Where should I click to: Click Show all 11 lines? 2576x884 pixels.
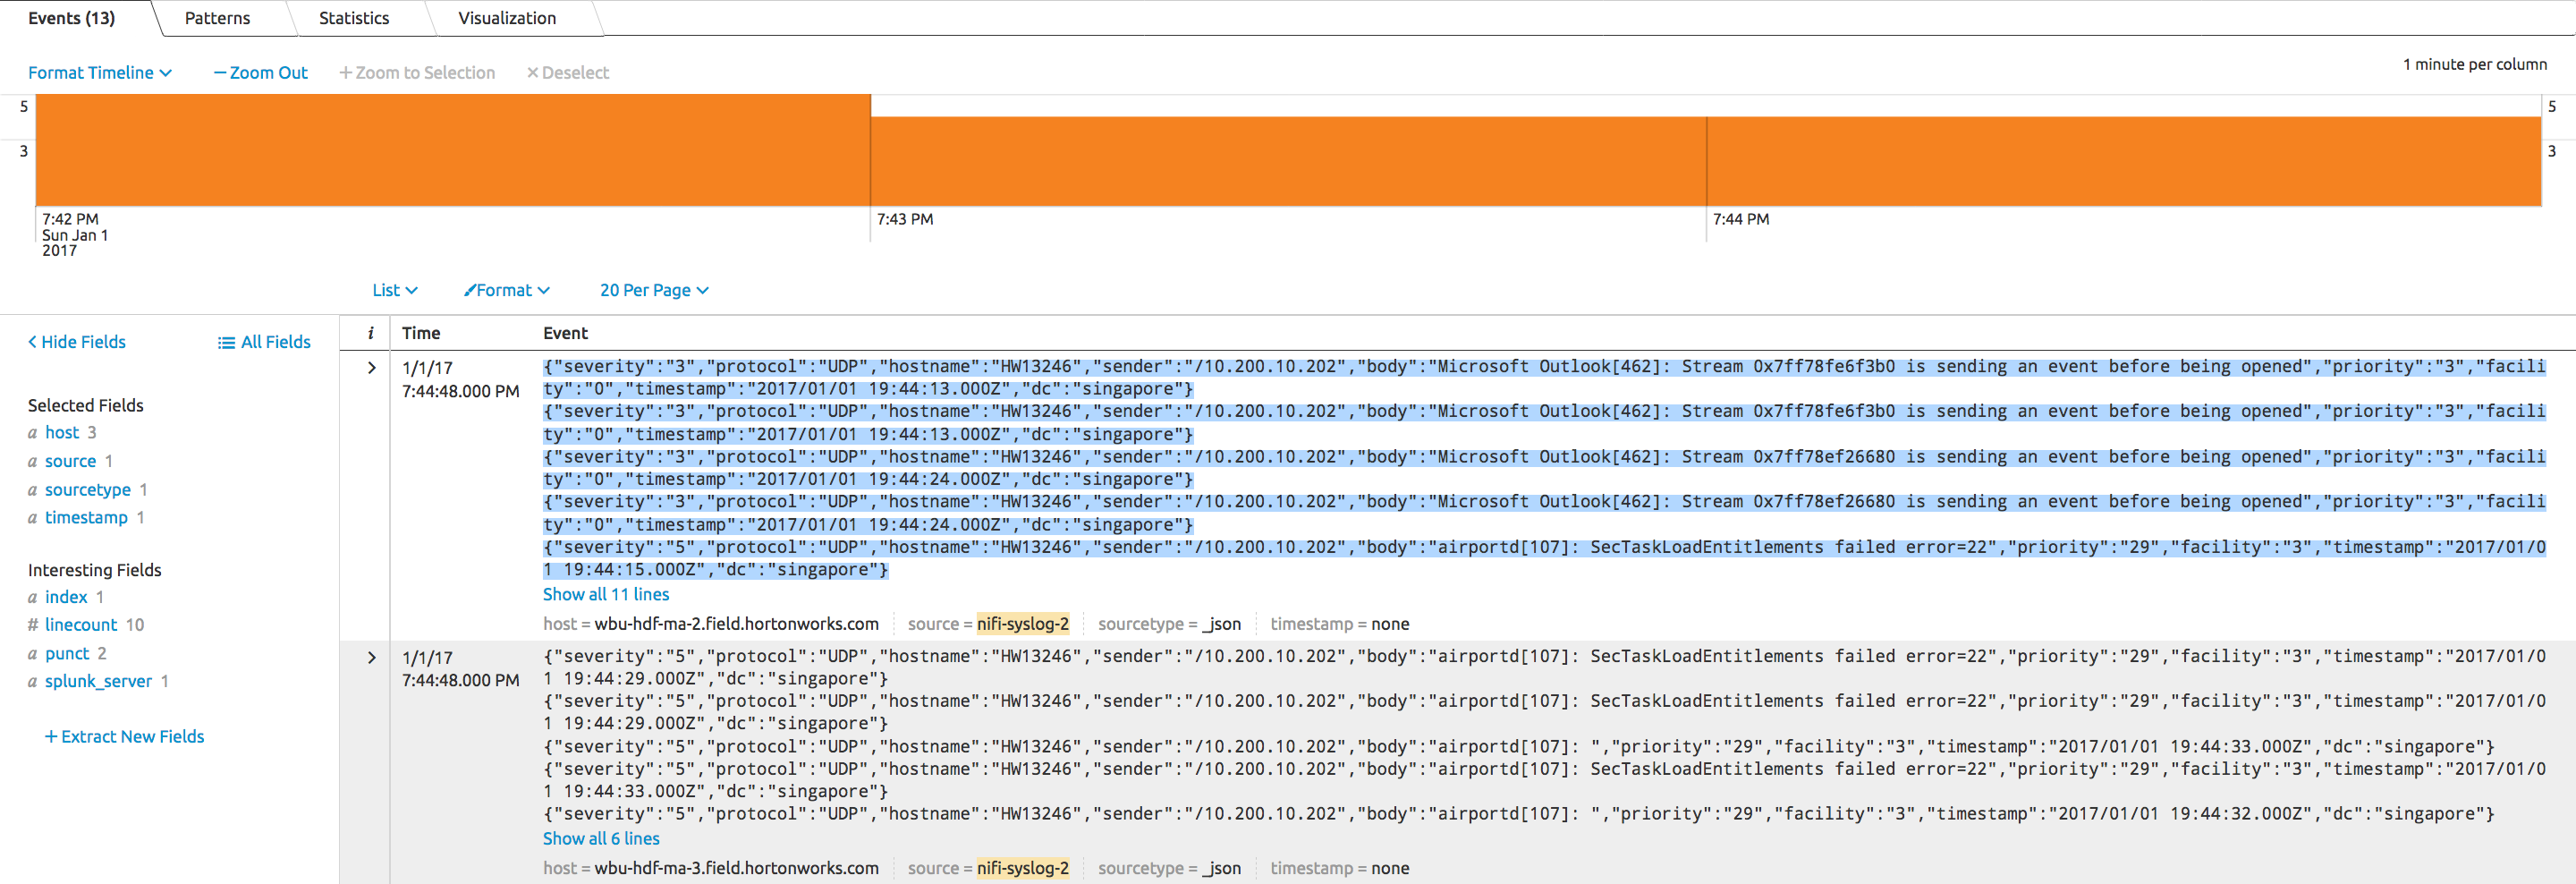pos(605,594)
